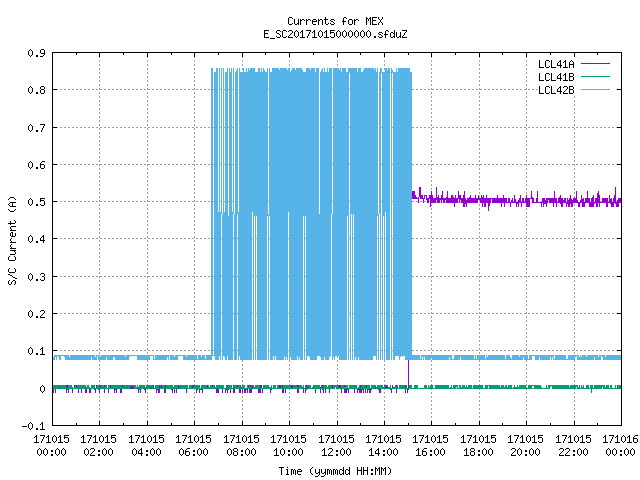Click the 'S/C Current (A)' axis label
Viewport: 640px width, 480px height.
pos(13,240)
